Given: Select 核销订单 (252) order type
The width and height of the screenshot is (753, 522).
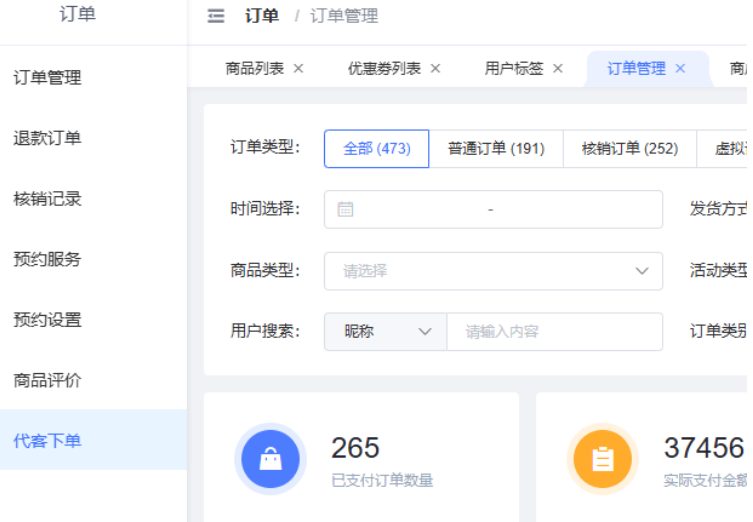Looking at the screenshot, I should (x=630, y=149).
